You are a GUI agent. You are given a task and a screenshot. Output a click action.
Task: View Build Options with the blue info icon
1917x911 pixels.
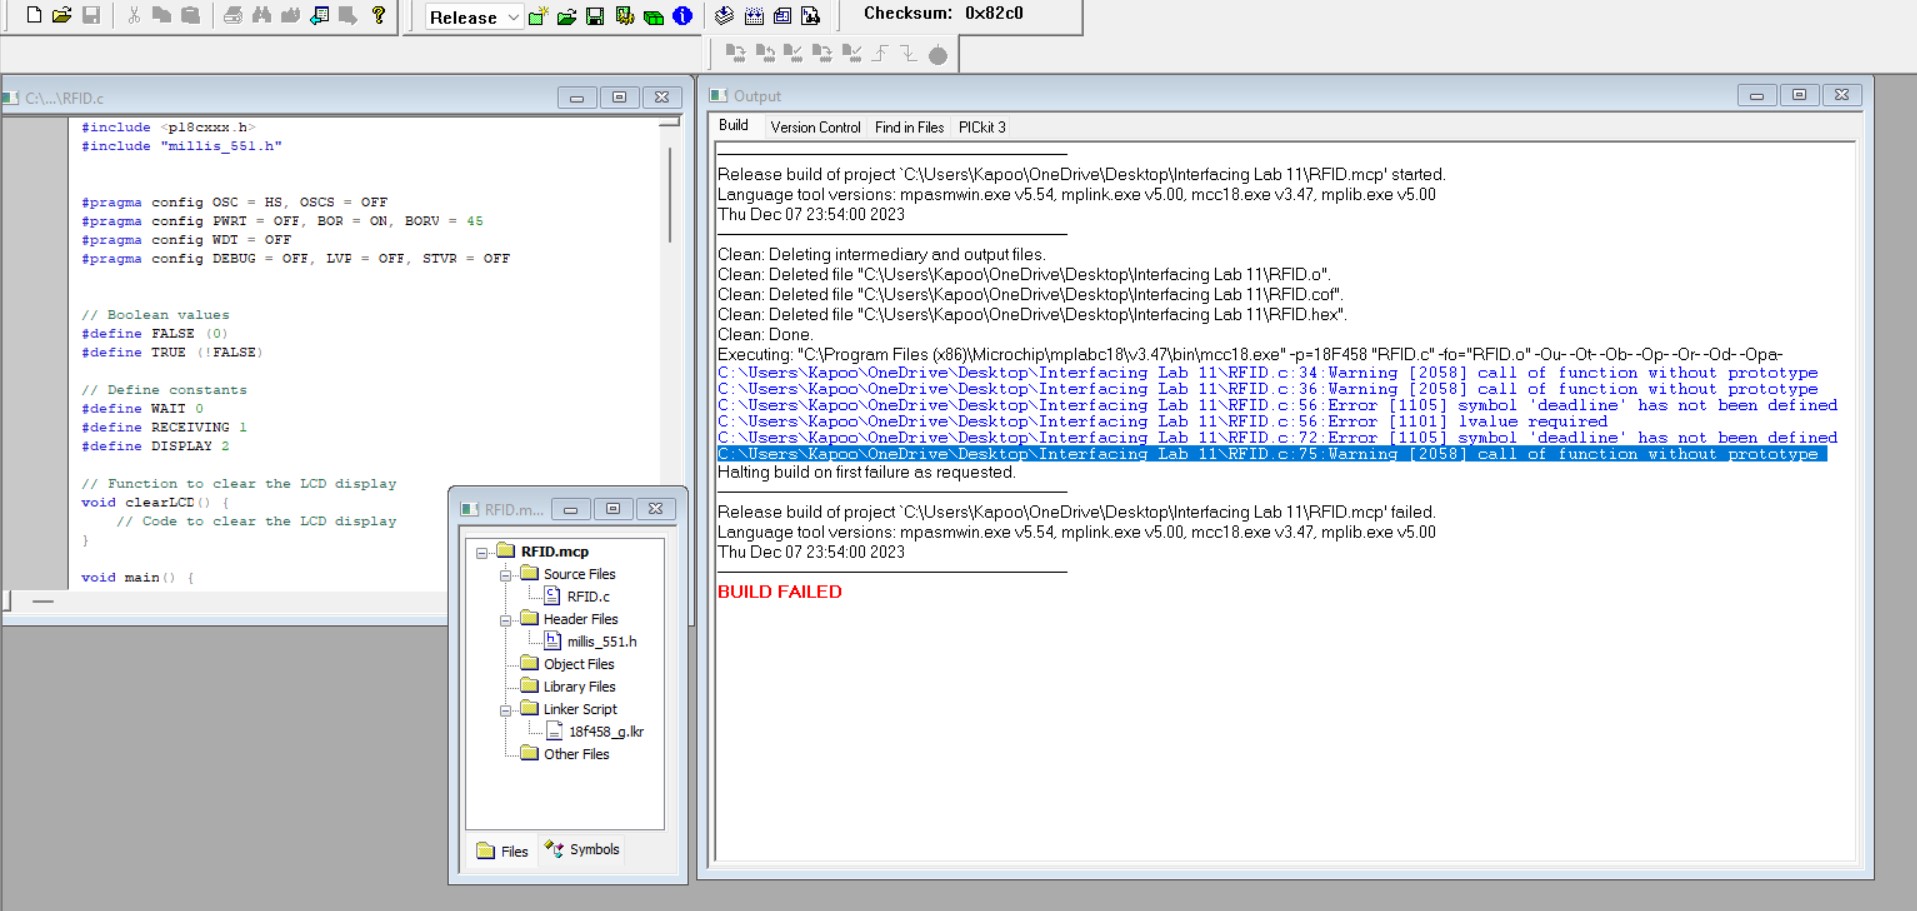pos(682,17)
